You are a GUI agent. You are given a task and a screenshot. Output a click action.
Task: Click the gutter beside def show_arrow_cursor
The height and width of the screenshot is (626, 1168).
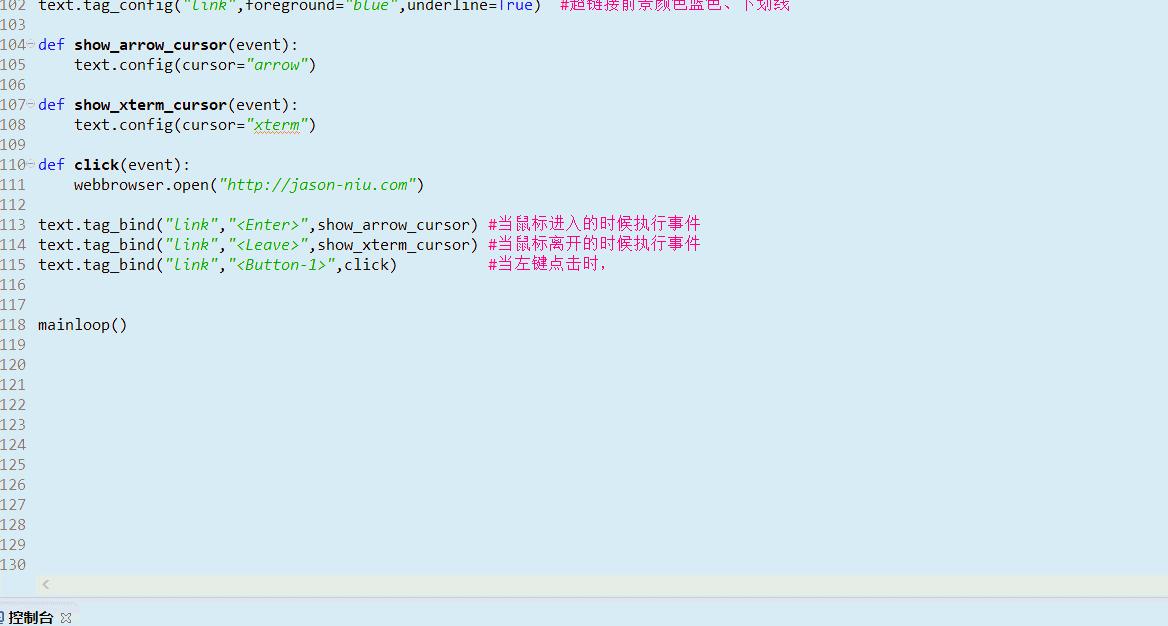[x=13, y=44]
